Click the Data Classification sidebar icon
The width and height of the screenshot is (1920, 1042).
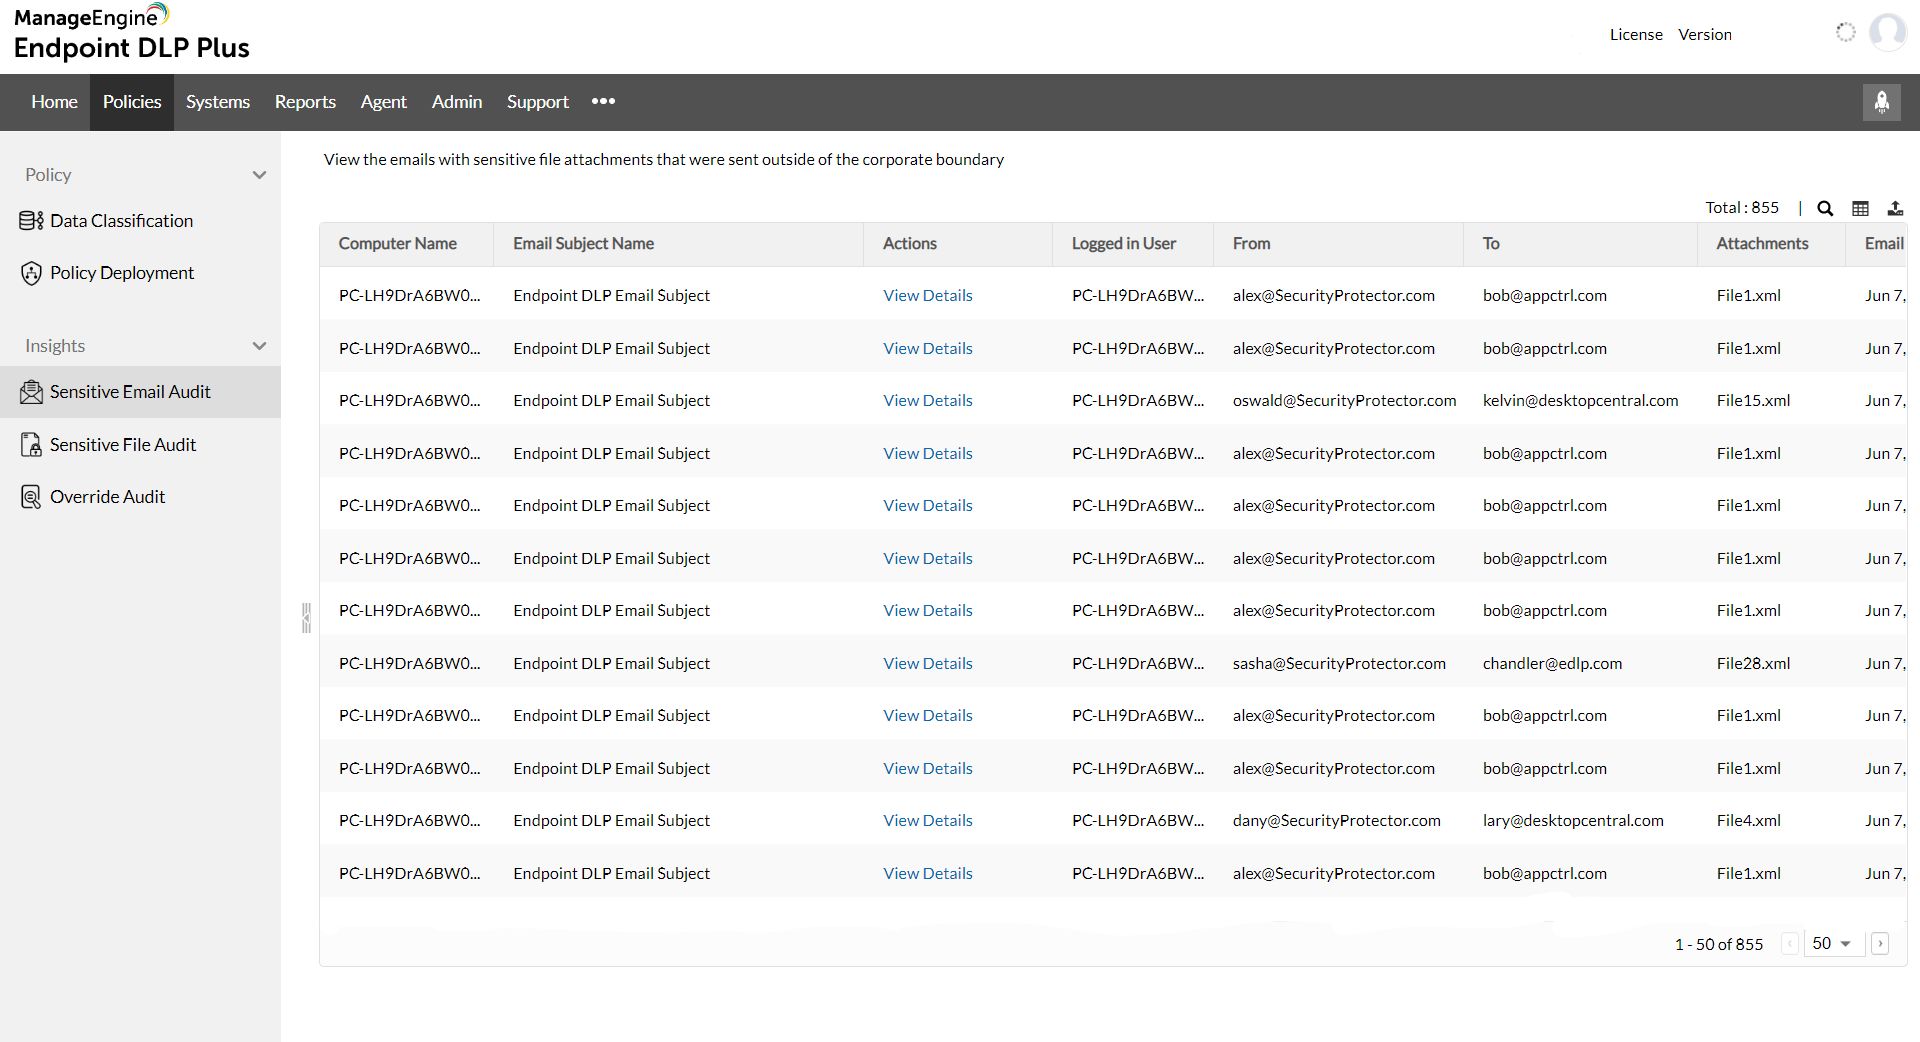point(31,221)
